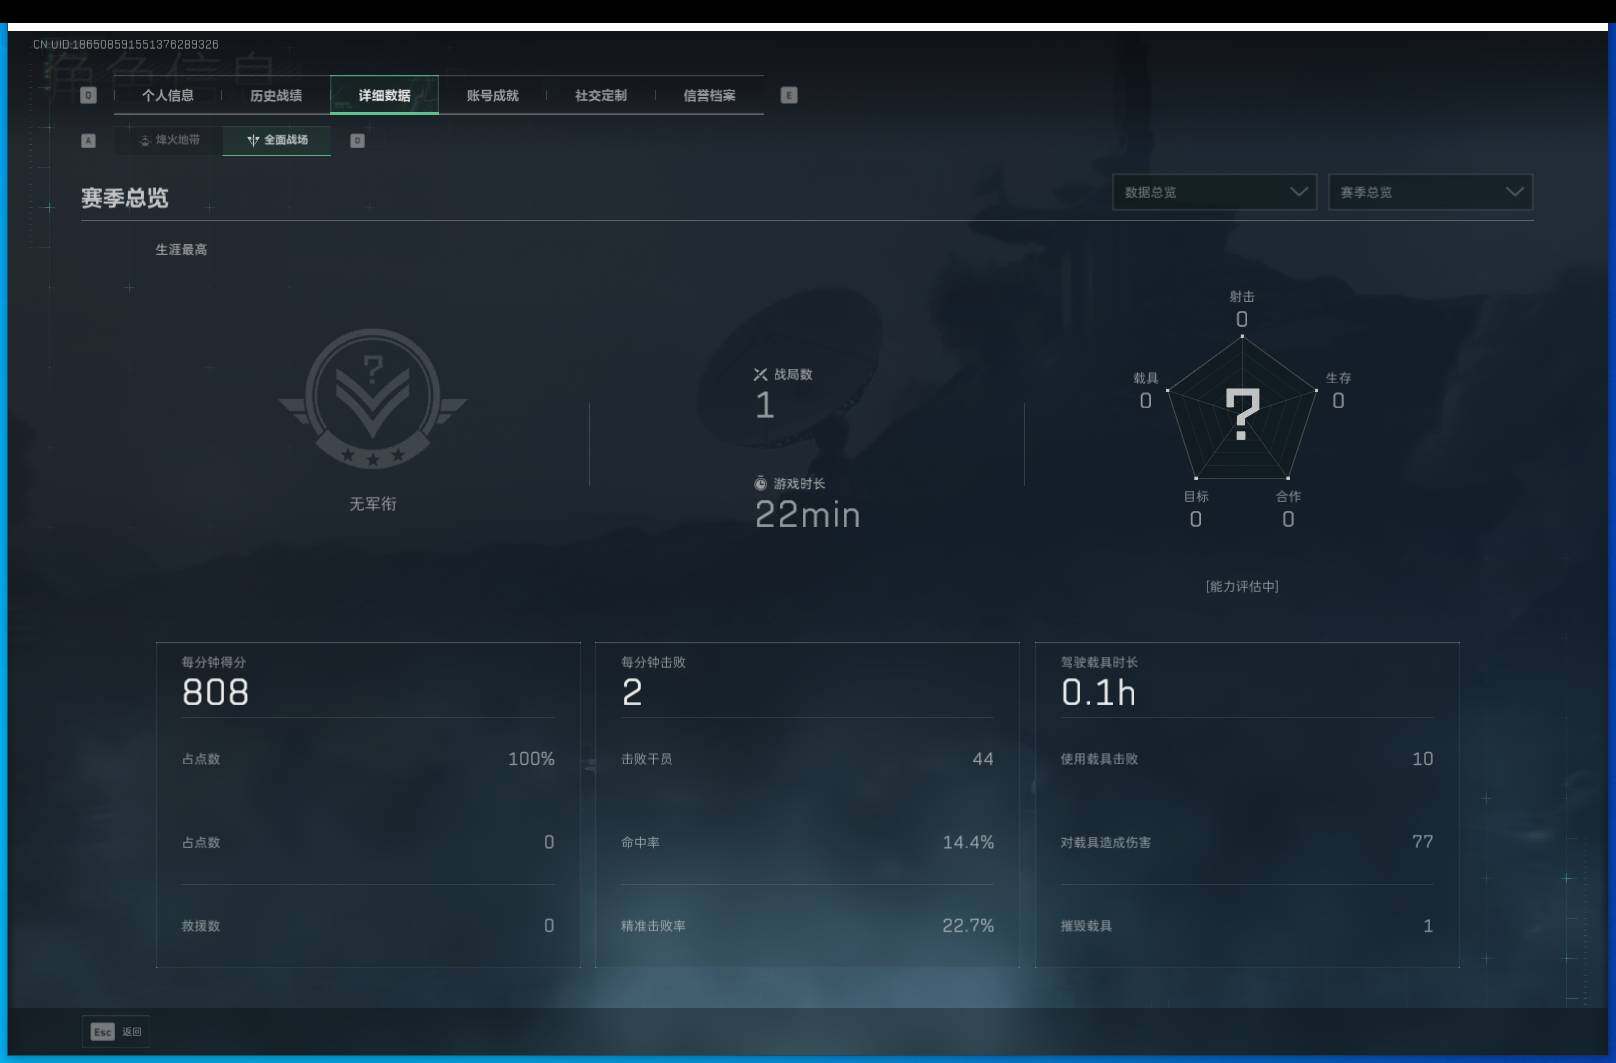Switch mode to 烽火地带
The width and height of the screenshot is (1616, 1063).
coord(170,140)
